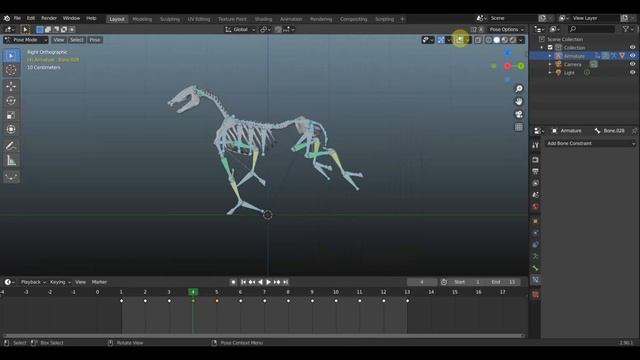Switch to rendered viewport shading
Image resolution: width=640 pixels, height=360 pixels.
coord(513,40)
